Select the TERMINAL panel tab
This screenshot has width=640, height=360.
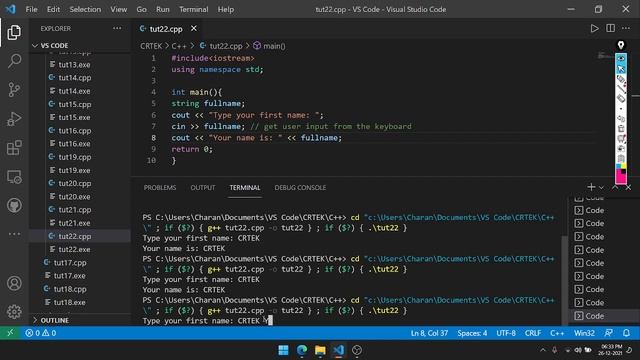(x=244, y=187)
